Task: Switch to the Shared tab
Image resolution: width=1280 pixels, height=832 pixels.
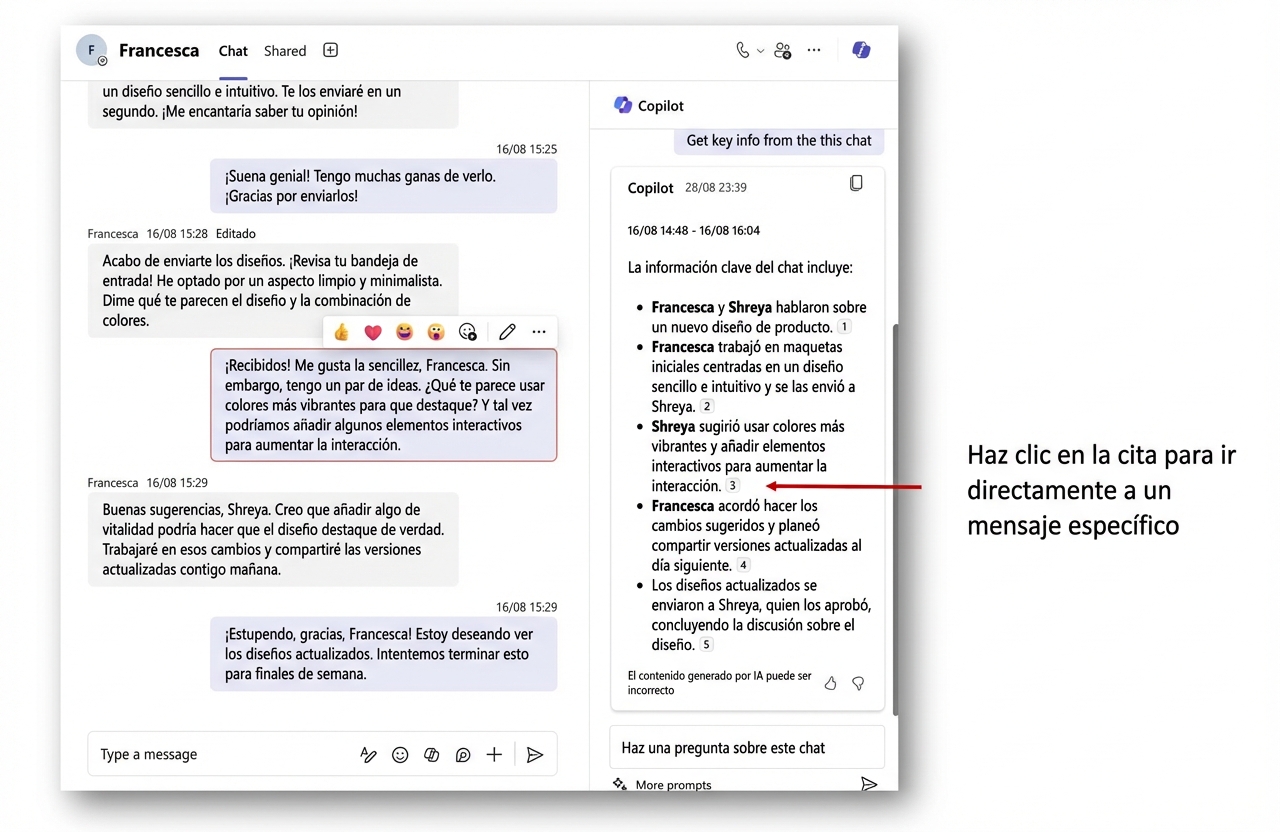Action: 284,50
